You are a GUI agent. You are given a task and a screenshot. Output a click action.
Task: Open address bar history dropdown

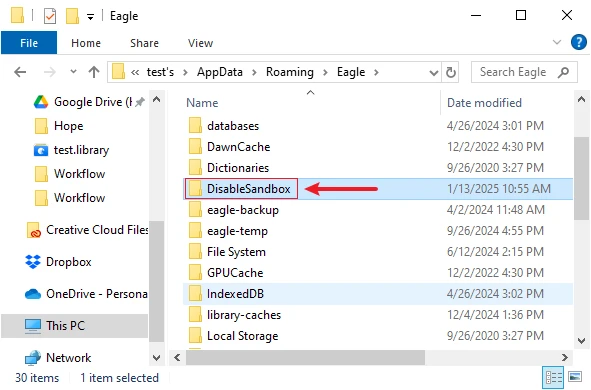433,72
